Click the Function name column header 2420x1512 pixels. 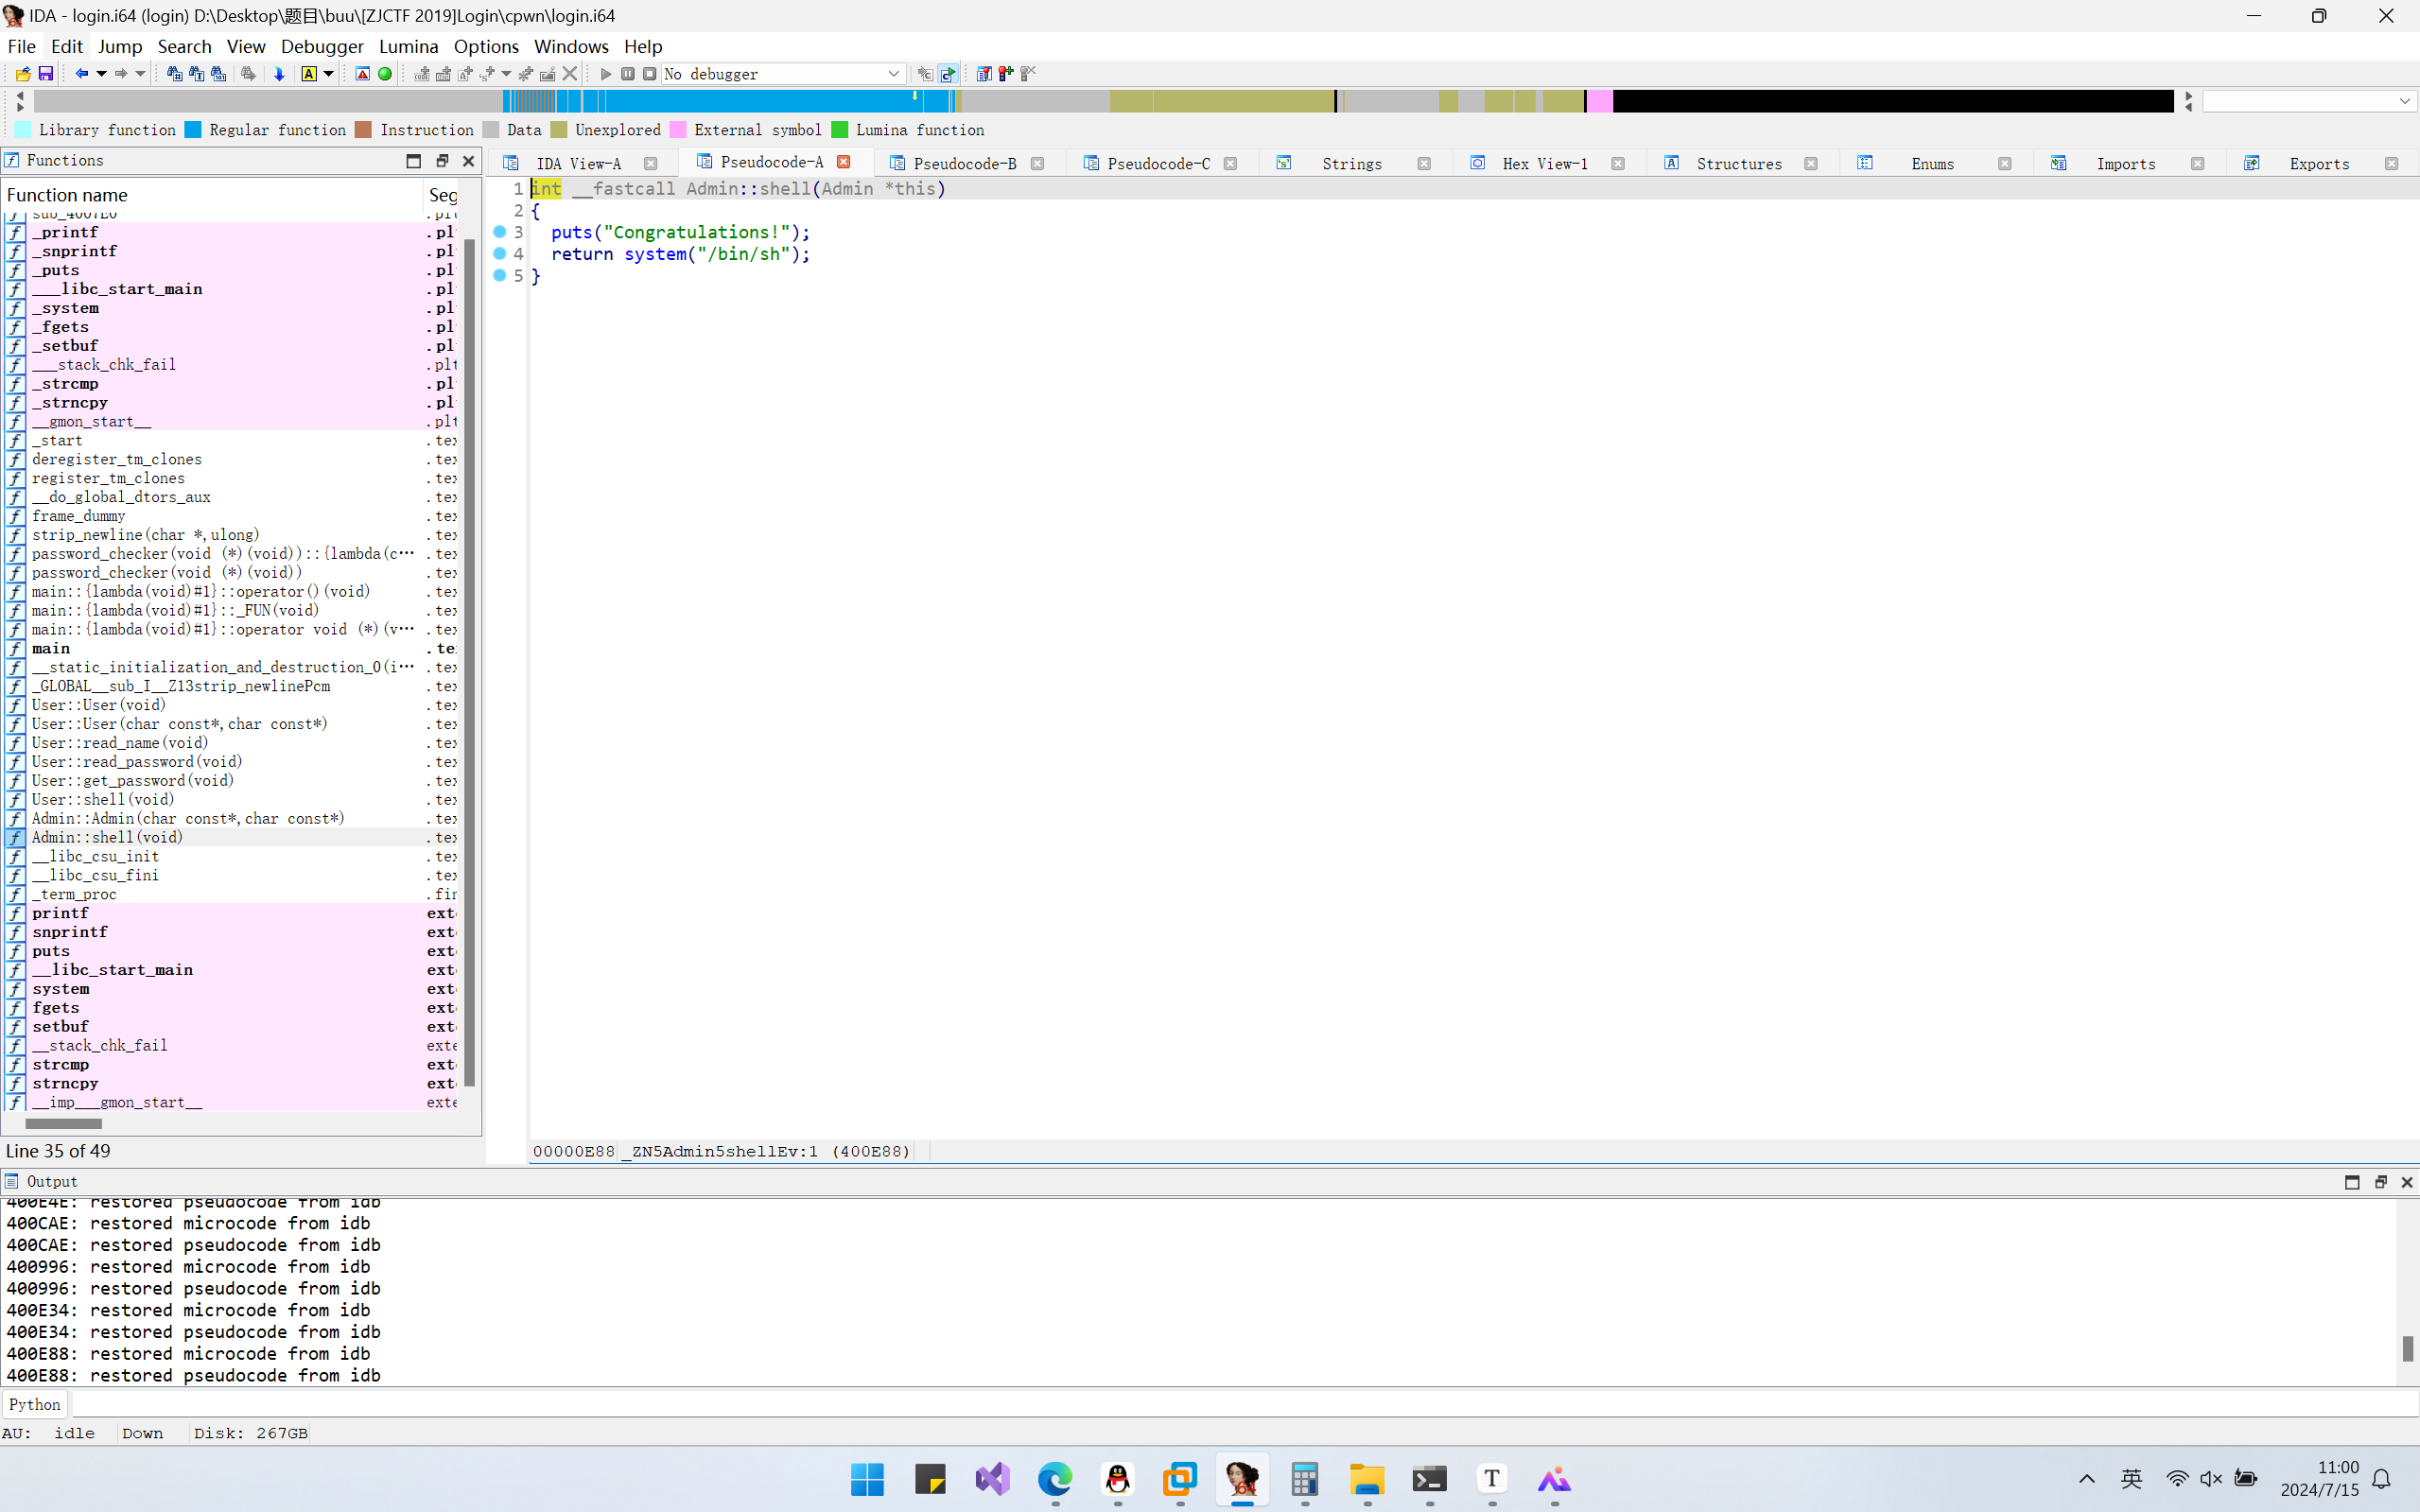[212, 194]
